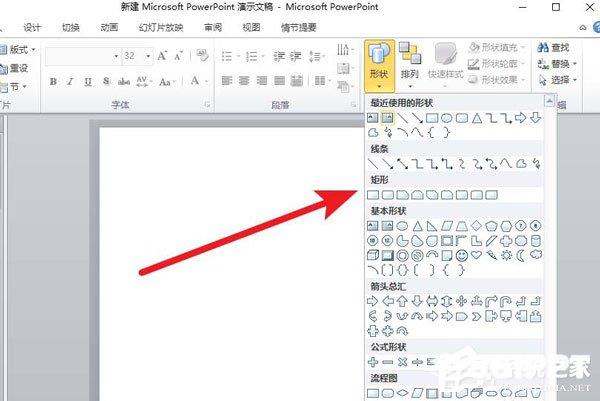
Task: Toggle center text alignment
Action: (244, 81)
